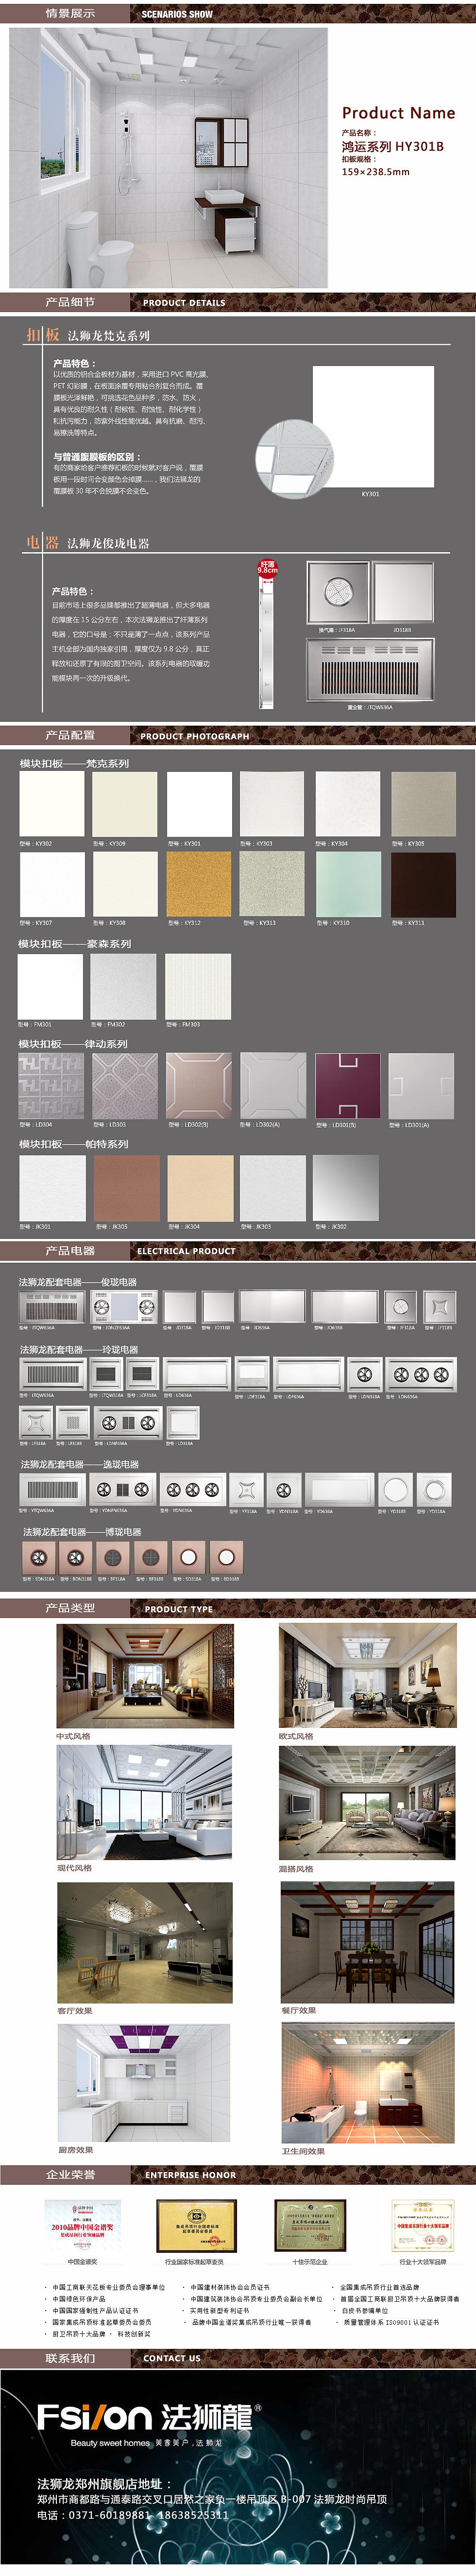Image resolution: width=476 pixels, height=2576 pixels.
Task: Click the large louvered heater appliance image
Action: click(370, 669)
